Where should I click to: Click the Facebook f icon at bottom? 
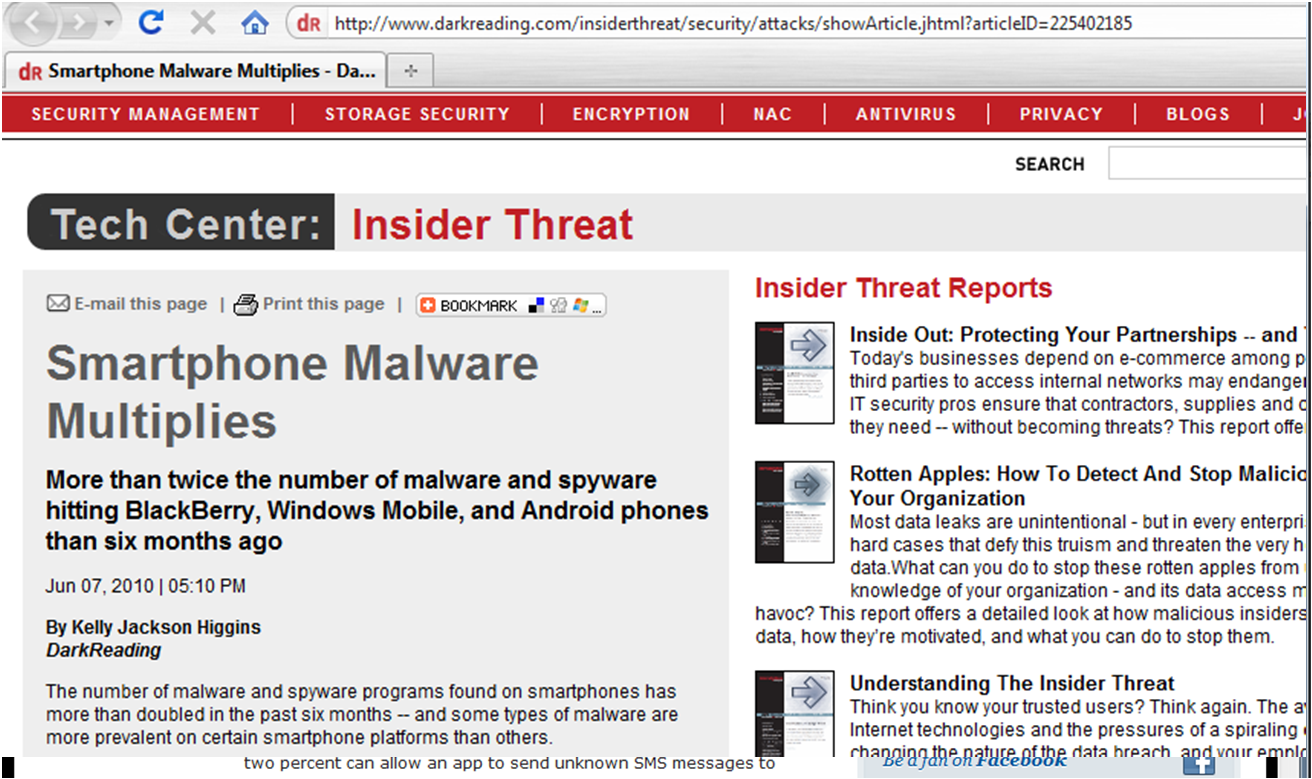tap(1199, 765)
